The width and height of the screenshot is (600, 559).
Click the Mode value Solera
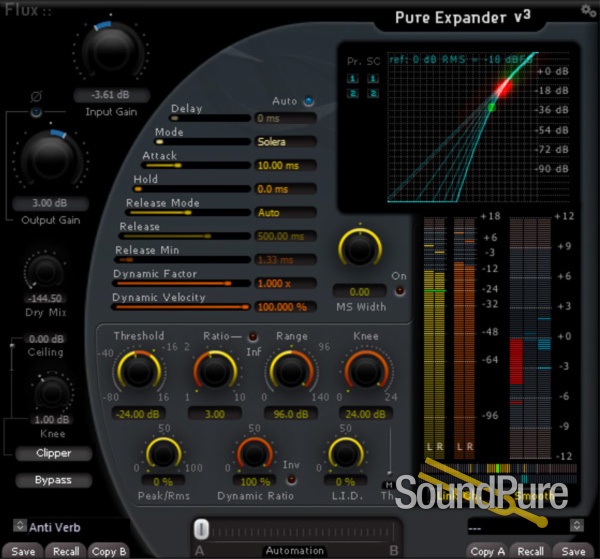point(285,142)
